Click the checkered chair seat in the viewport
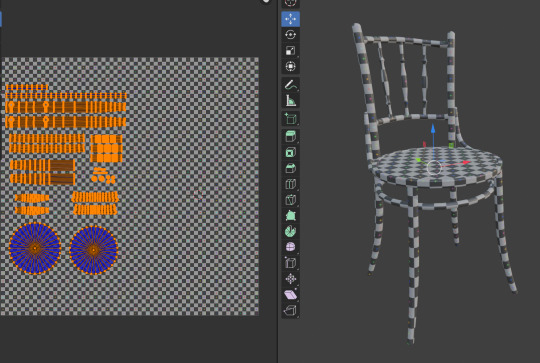 [437, 166]
